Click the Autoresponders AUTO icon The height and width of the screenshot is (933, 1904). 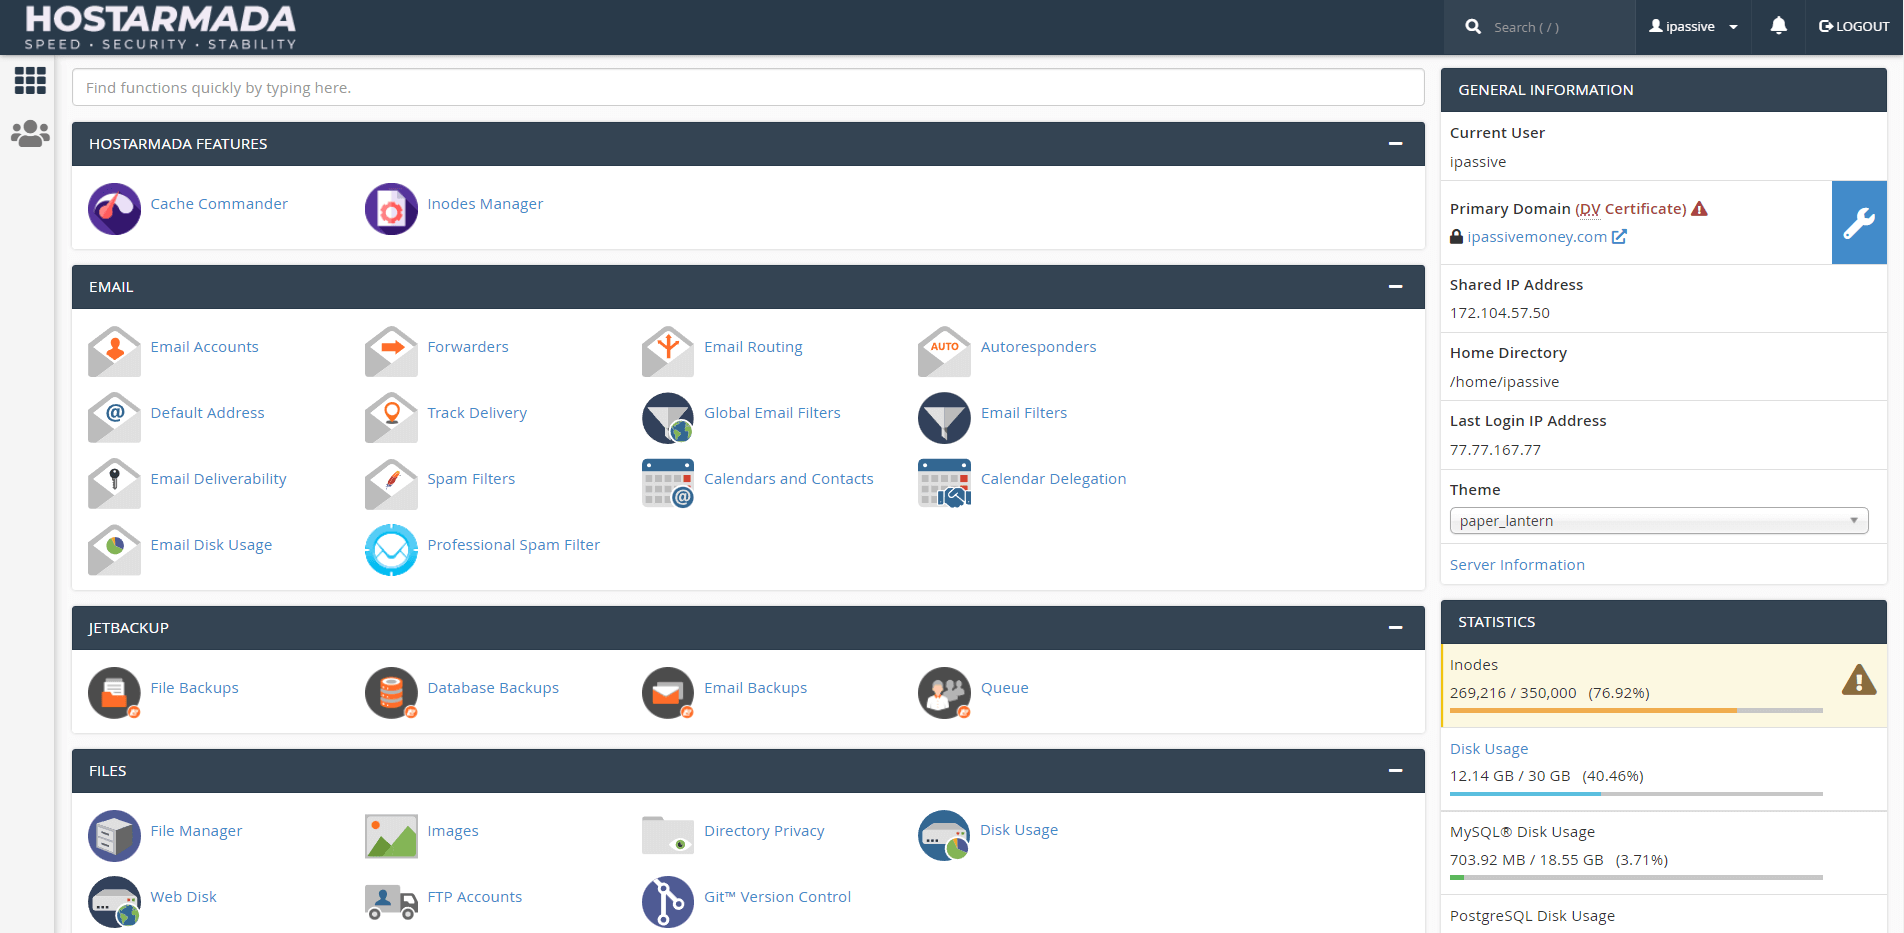tap(944, 351)
